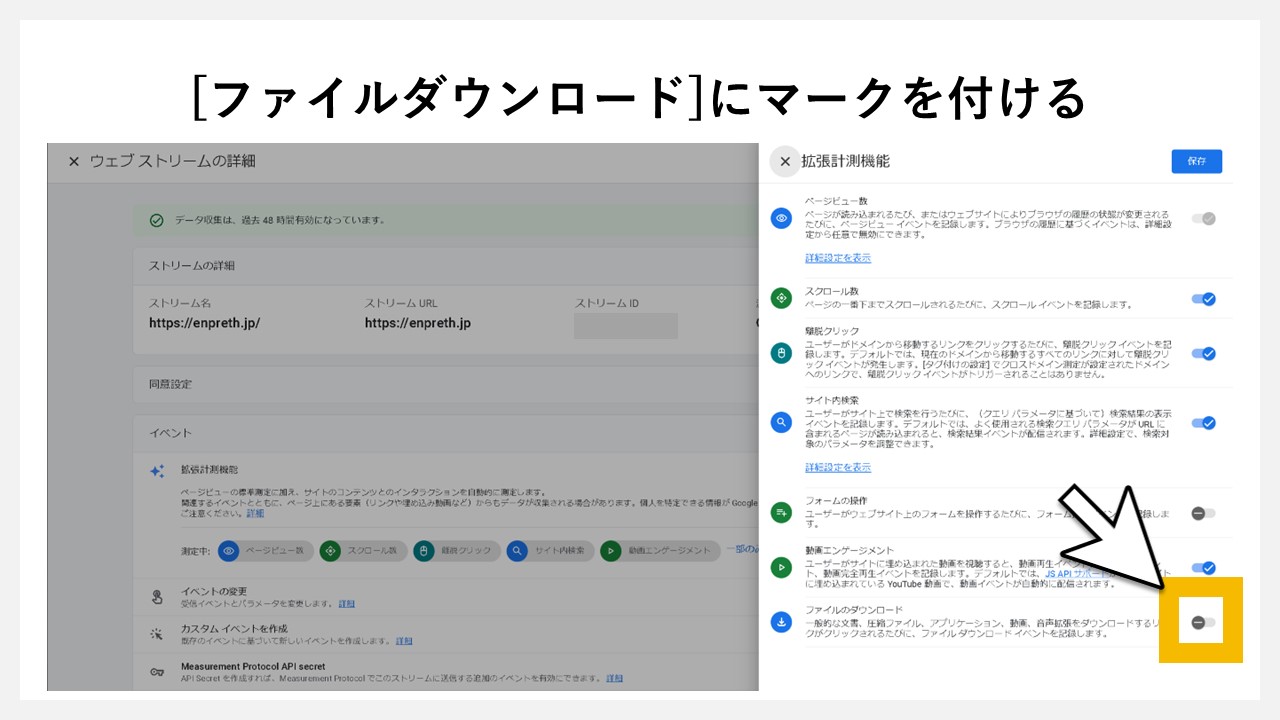Click the form interactions icon
The width and height of the screenshot is (1280, 720).
(x=782, y=511)
